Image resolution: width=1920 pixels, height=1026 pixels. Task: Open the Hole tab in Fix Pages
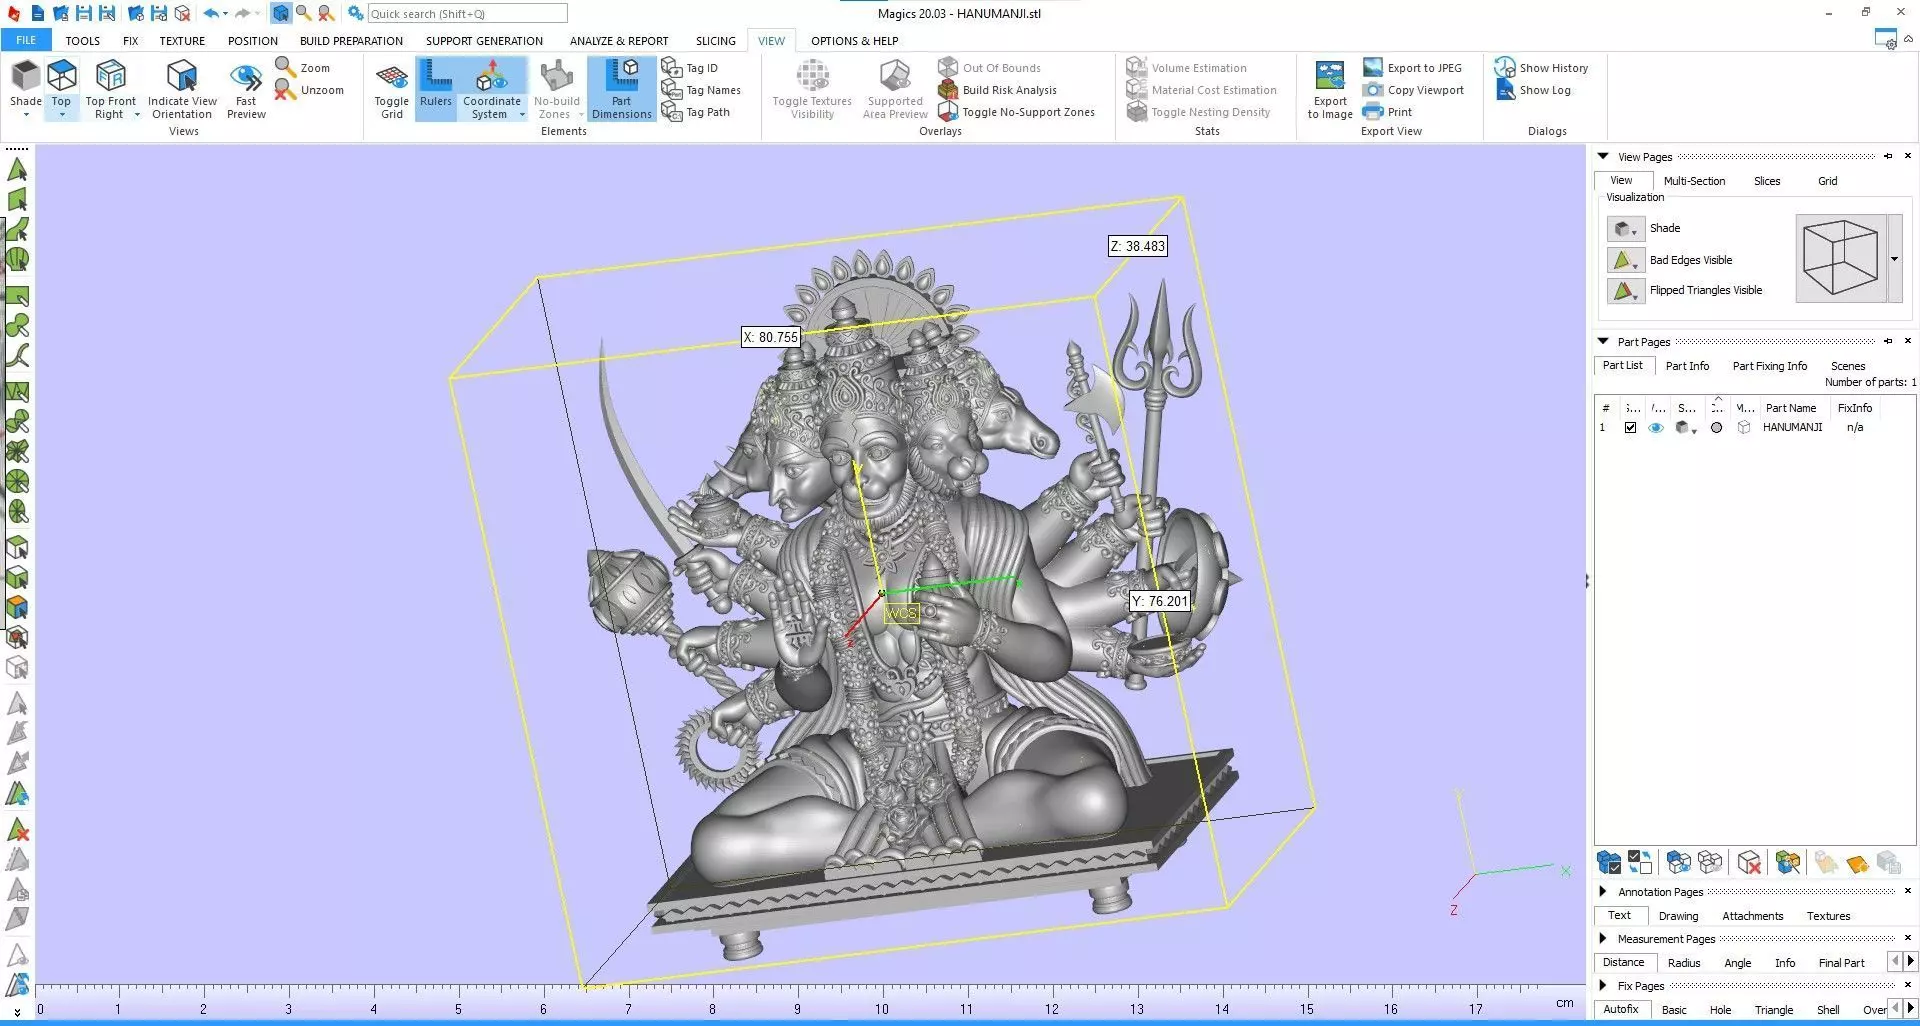(x=1720, y=1010)
